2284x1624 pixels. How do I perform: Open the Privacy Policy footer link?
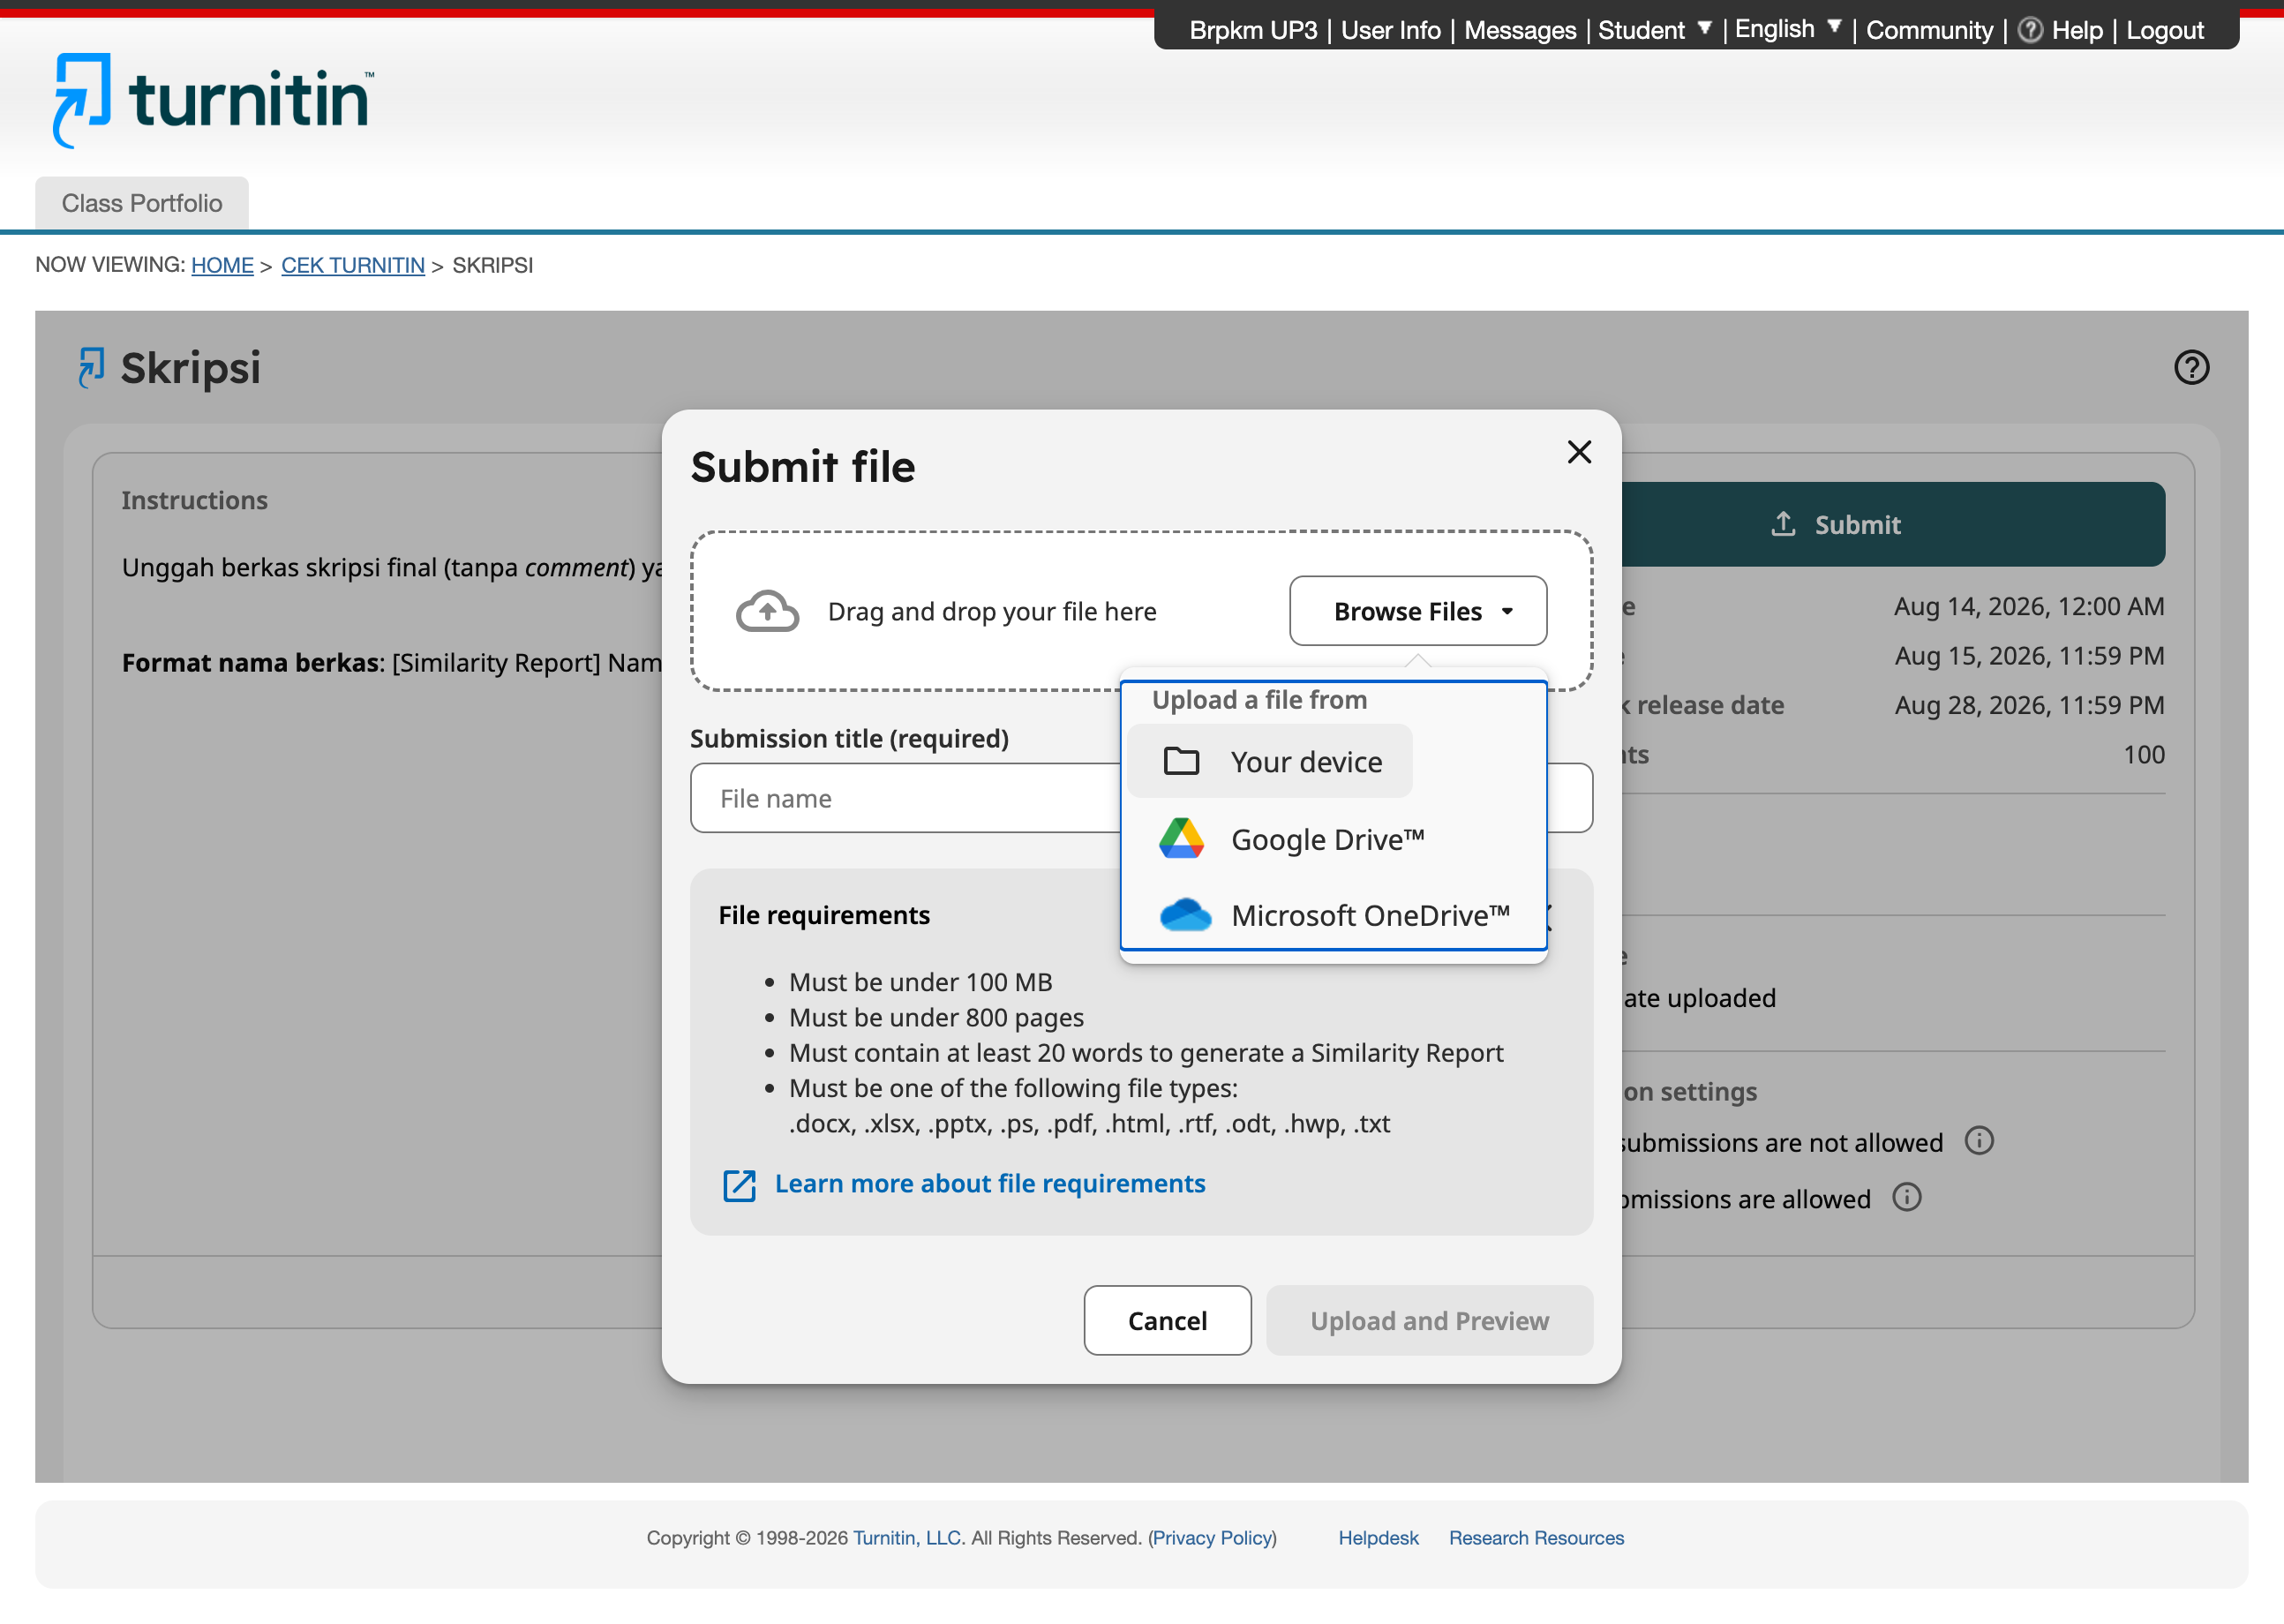point(1213,1538)
